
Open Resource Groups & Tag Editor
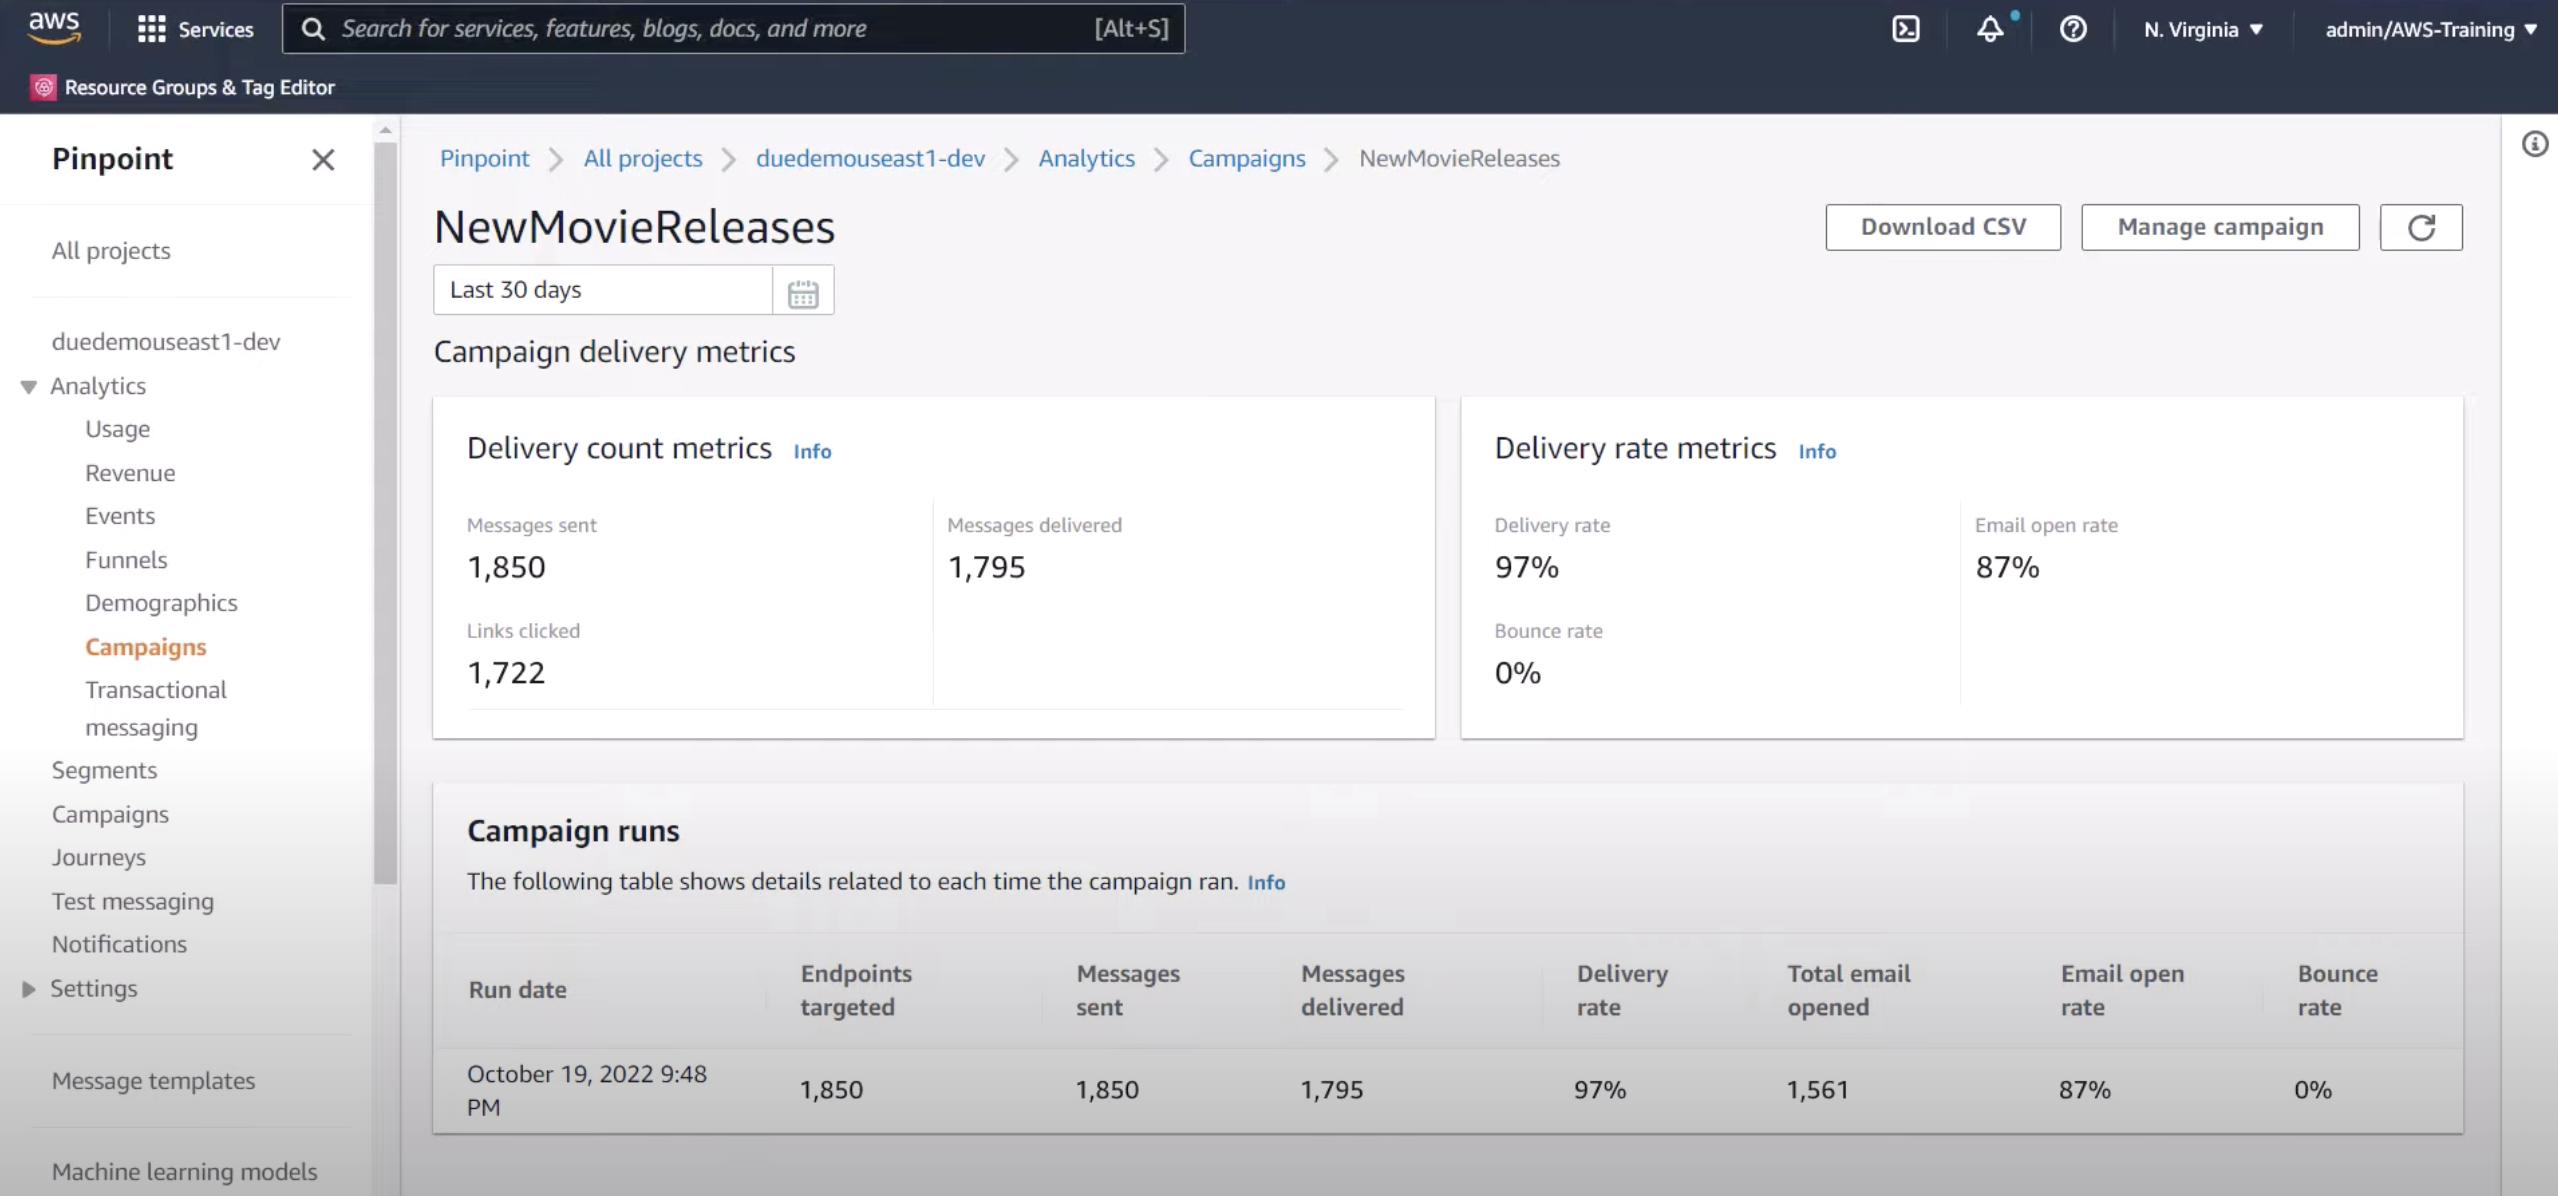(183, 87)
